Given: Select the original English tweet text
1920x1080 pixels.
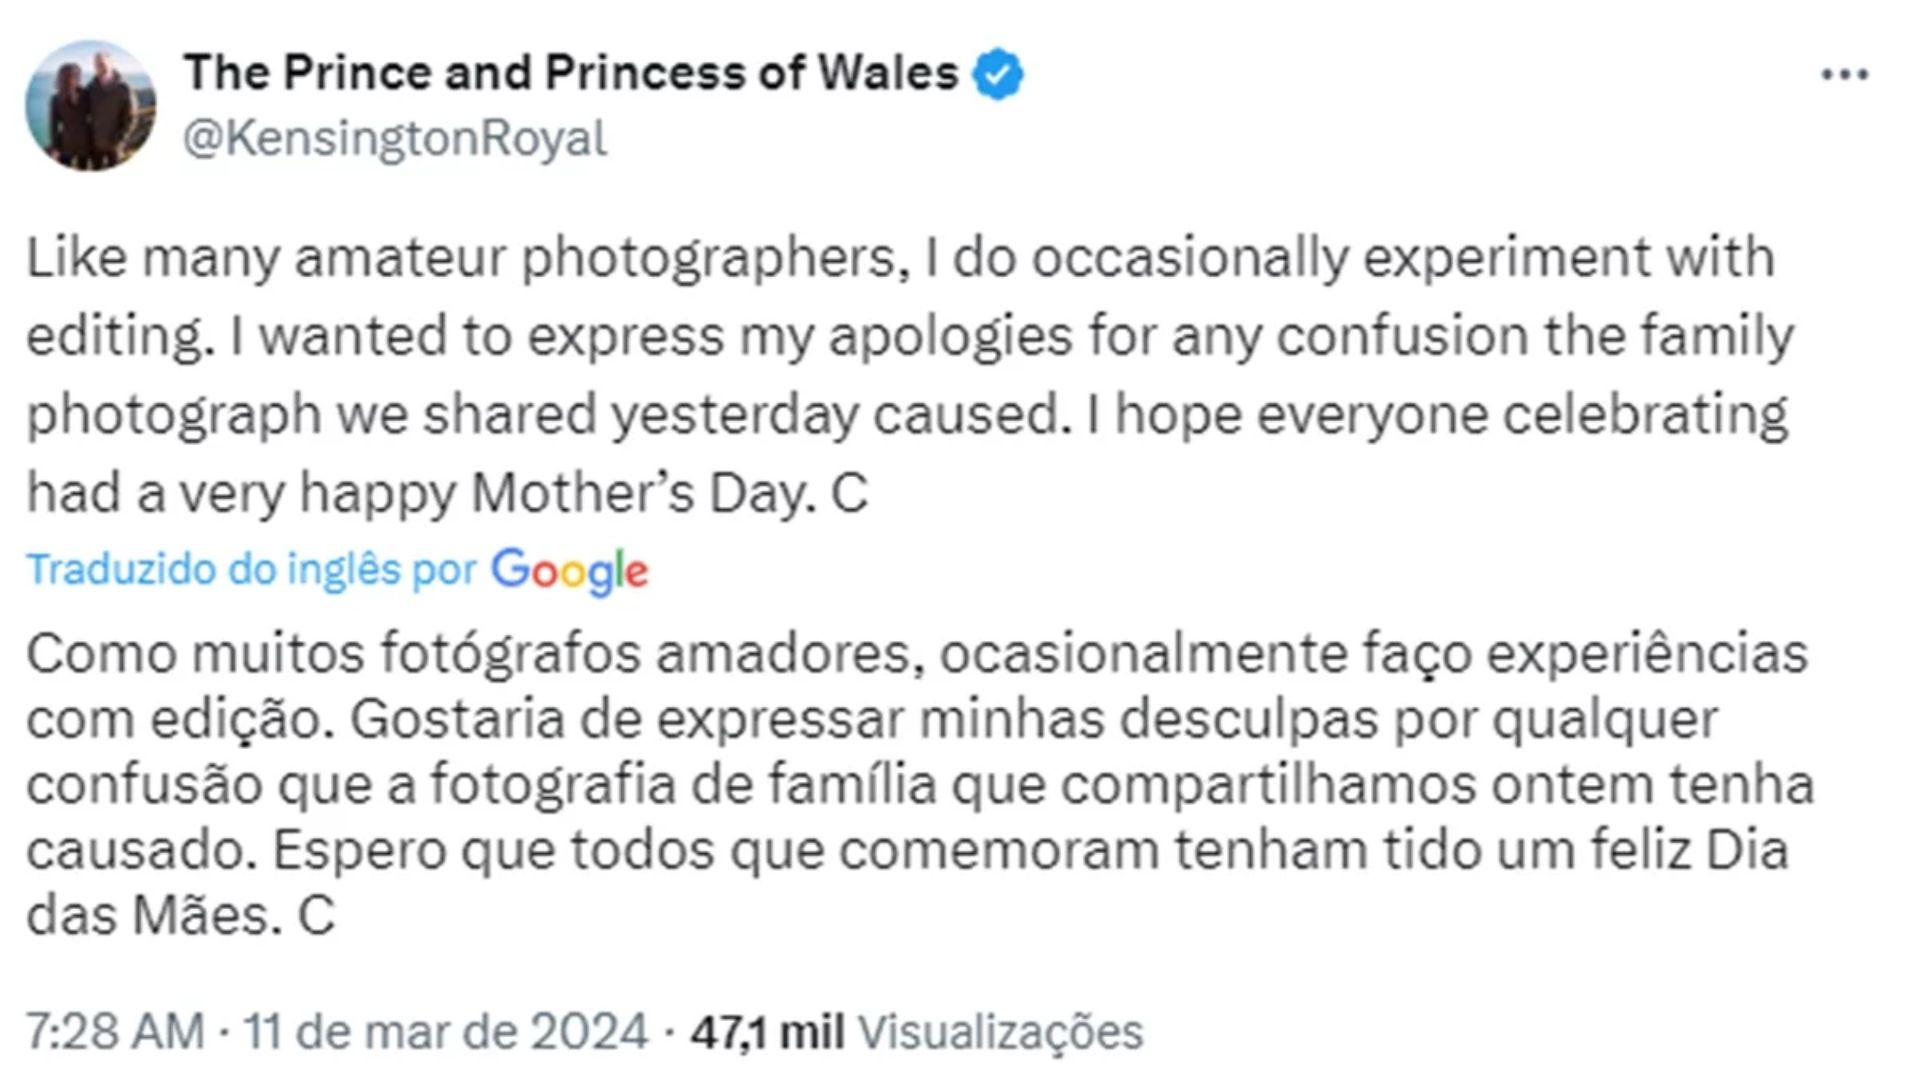Looking at the screenshot, I should tap(900, 370).
